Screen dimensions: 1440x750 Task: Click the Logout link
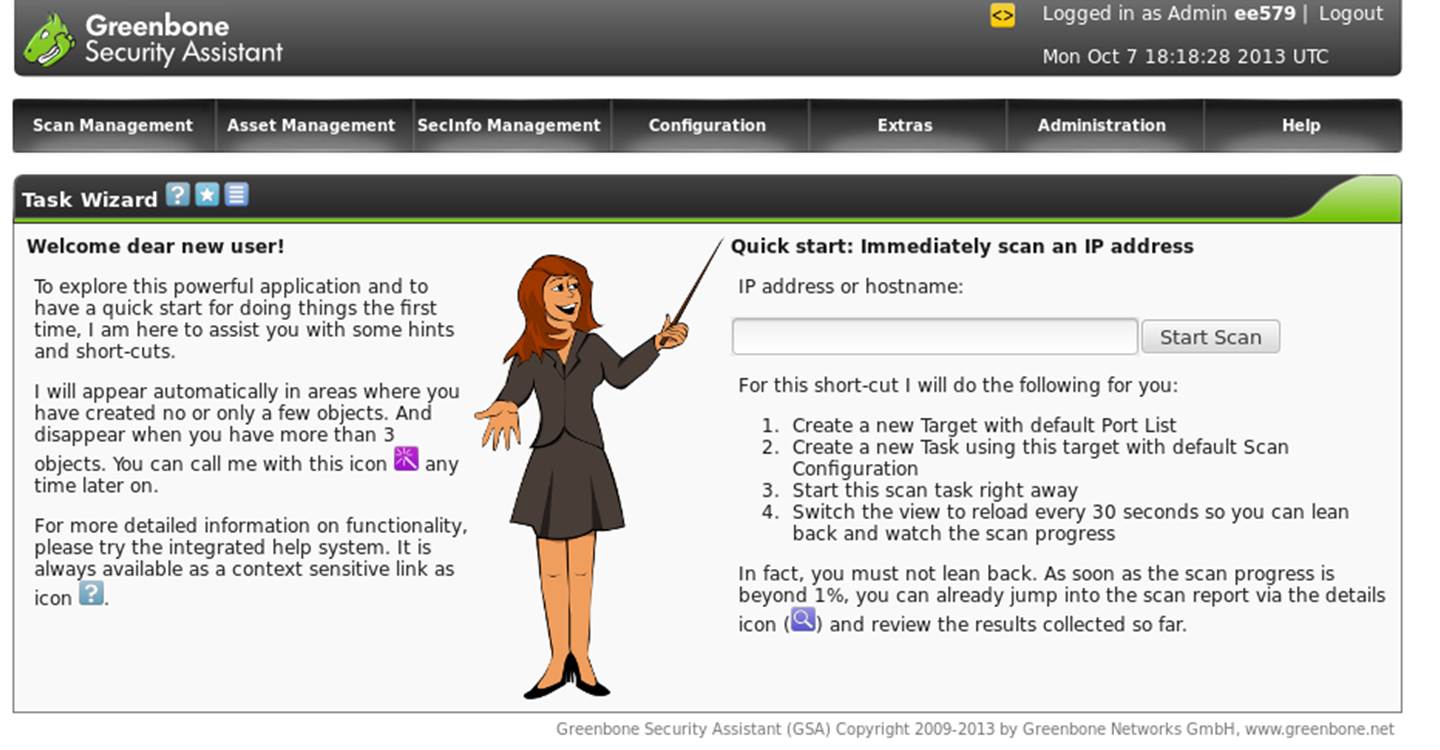point(1351,14)
